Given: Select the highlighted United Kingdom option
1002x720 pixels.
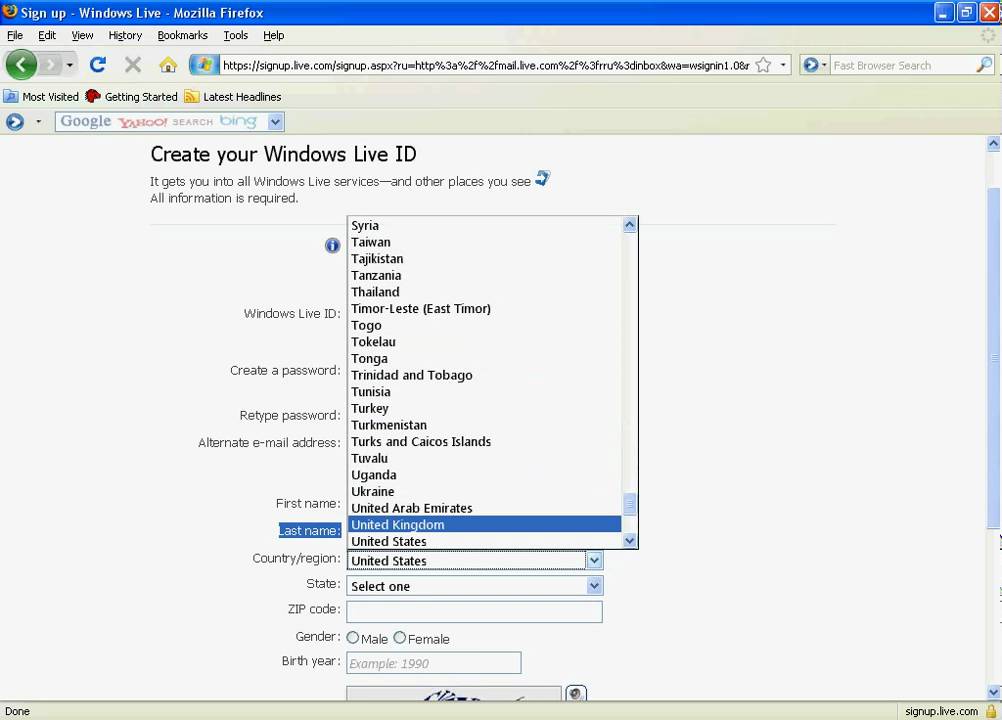Looking at the screenshot, I should click(484, 525).
